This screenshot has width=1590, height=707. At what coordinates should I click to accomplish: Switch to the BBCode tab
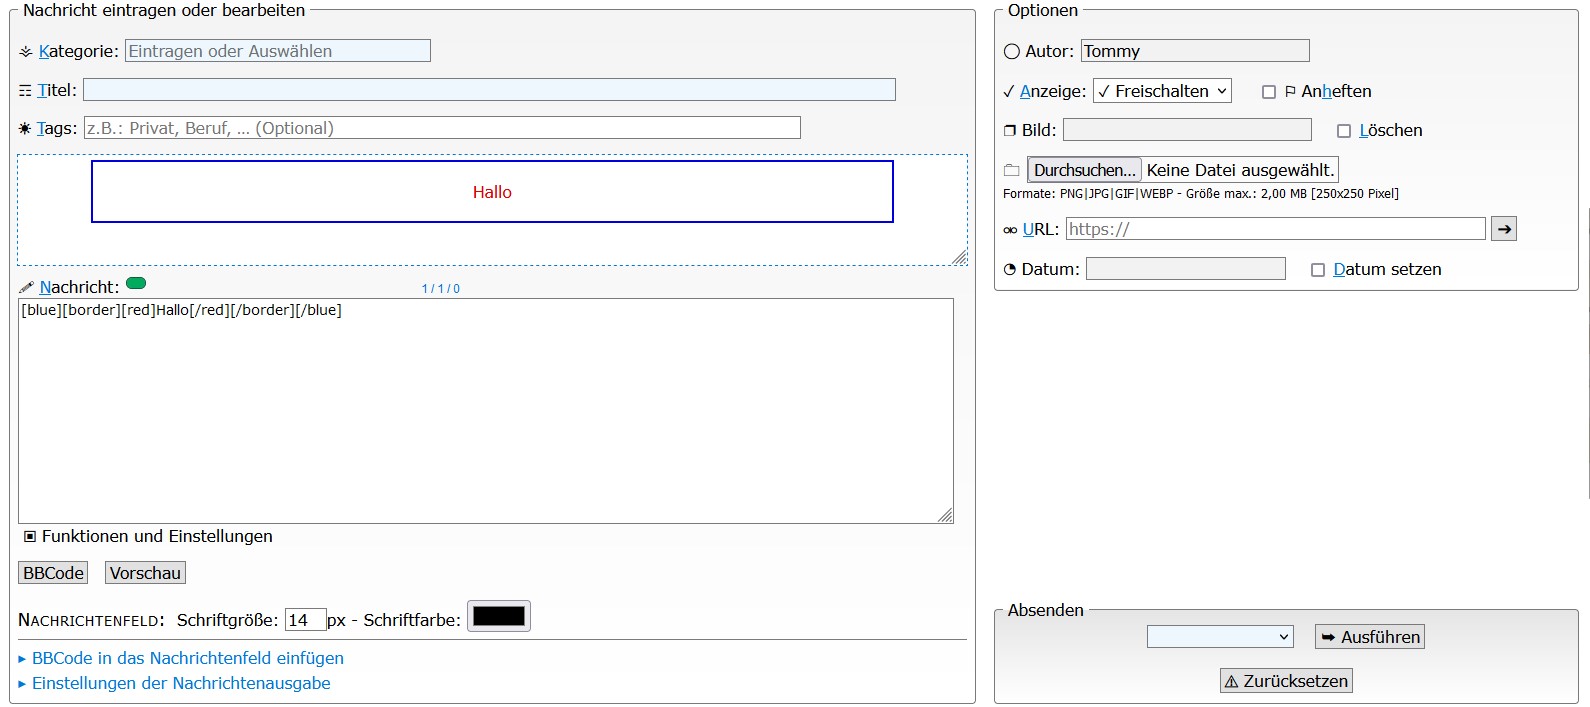tap(53, 573)
